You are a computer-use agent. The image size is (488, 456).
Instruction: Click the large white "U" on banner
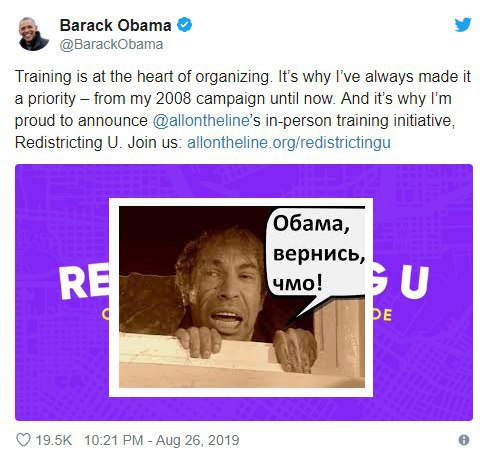pyautogui.click(x=414, y=282)
